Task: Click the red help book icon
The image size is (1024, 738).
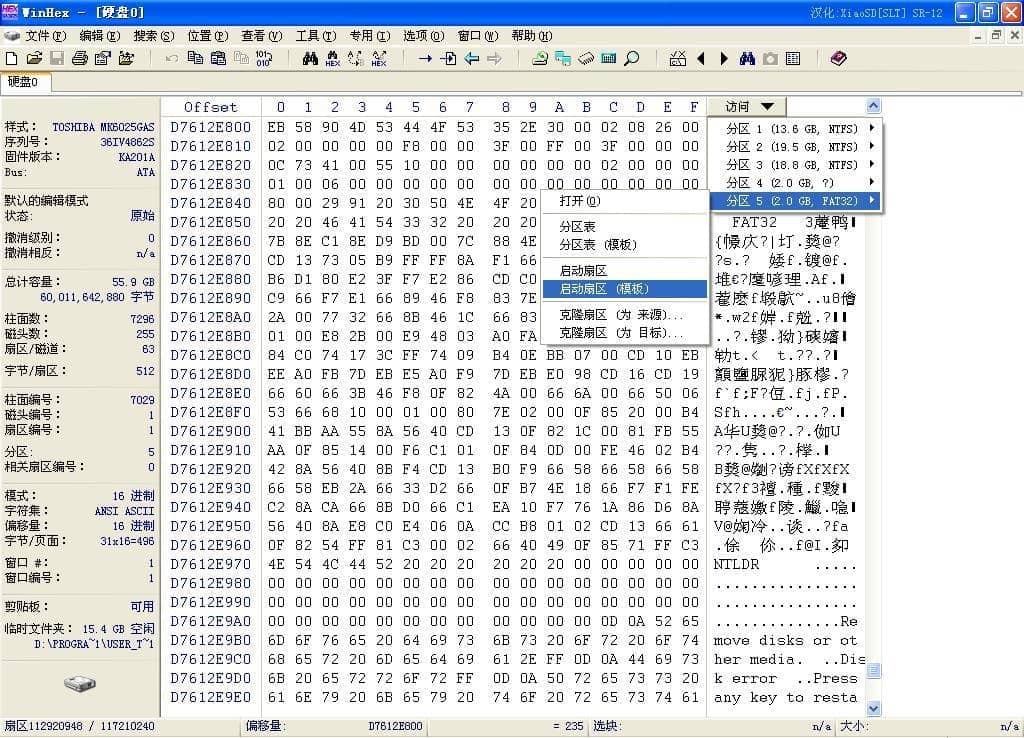Action: click(839, 59)
